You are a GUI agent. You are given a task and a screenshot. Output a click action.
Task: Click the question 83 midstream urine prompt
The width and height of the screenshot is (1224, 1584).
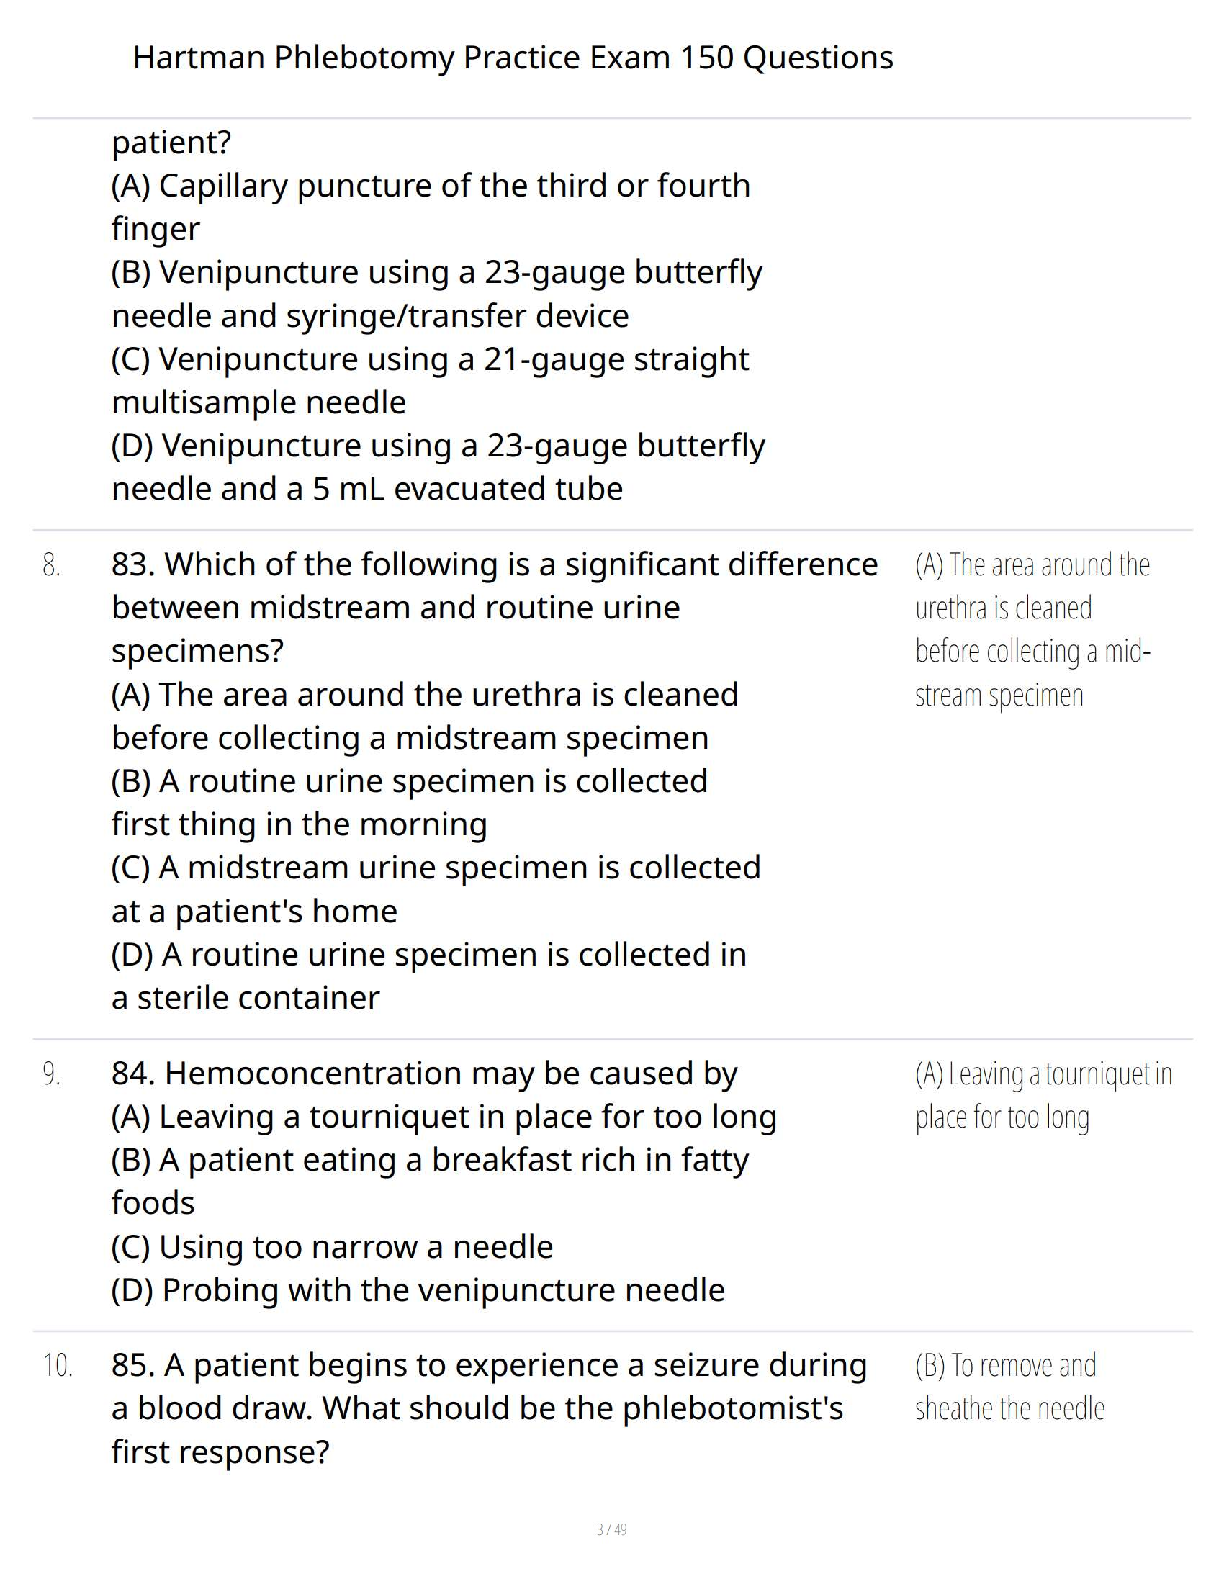(494, 607)
